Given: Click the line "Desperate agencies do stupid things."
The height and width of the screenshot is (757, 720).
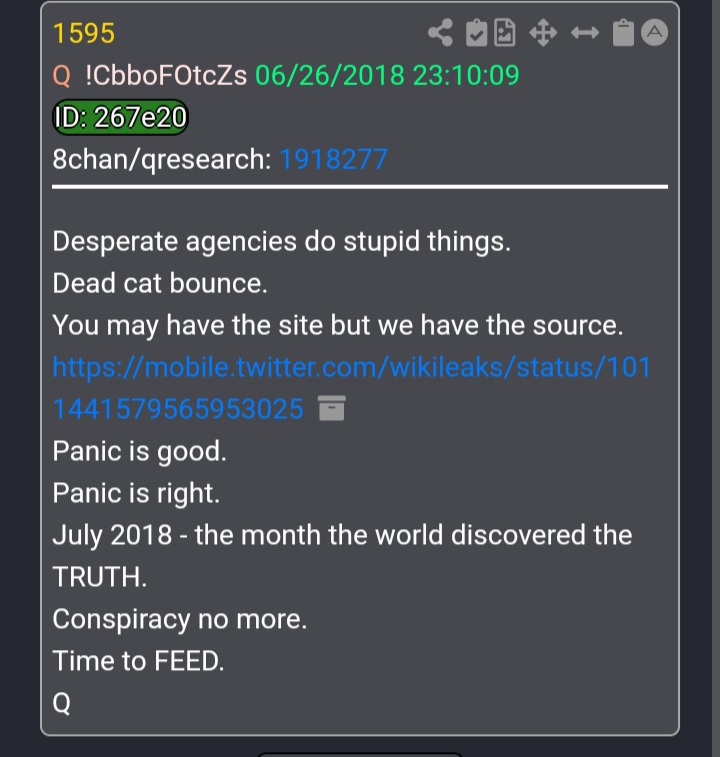Looking at the screenshot, I should pyautogui.click(x=282, y=241).
